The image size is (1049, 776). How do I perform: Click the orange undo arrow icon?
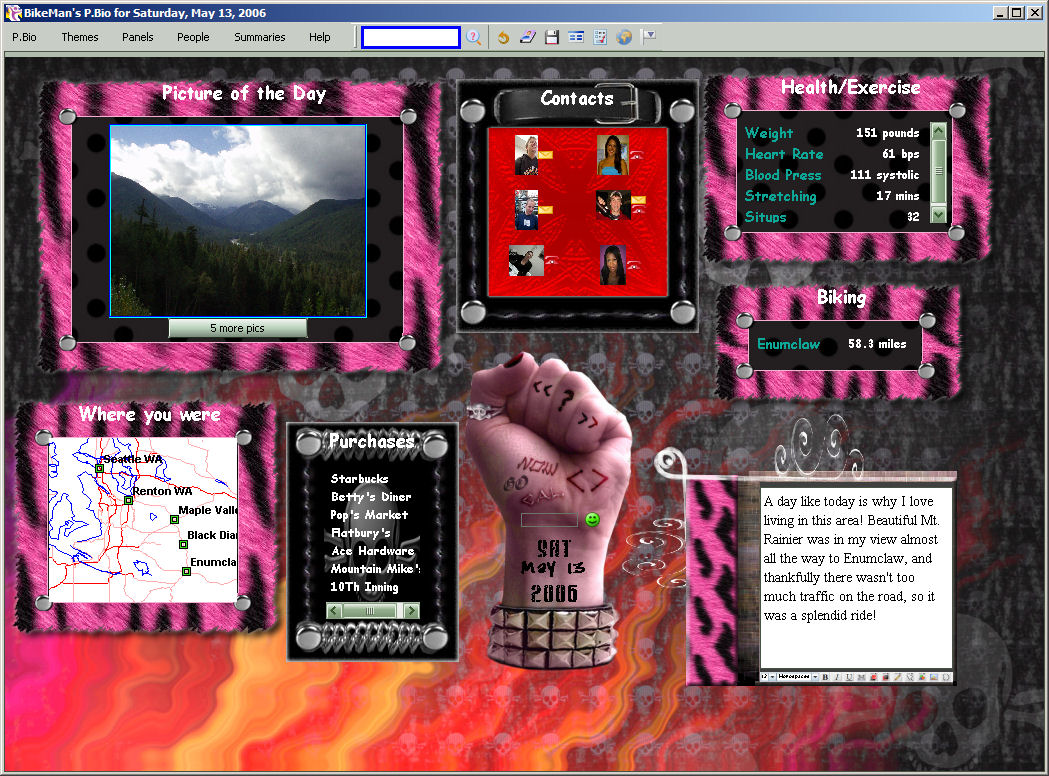point(504,38)
